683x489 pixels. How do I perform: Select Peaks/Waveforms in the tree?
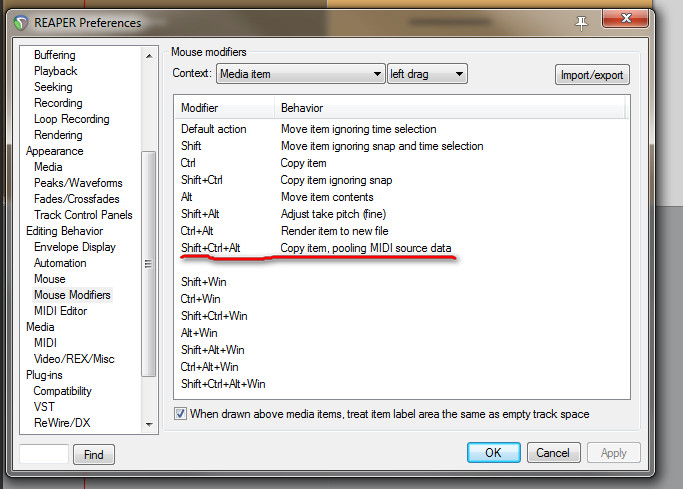point(78,183)
